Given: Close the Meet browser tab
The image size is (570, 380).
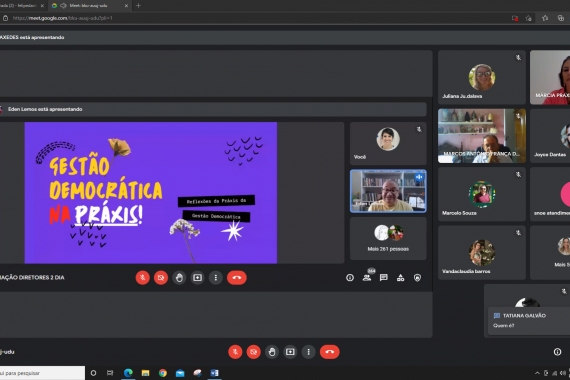Looking at the screenshot, I should (126, 5).
